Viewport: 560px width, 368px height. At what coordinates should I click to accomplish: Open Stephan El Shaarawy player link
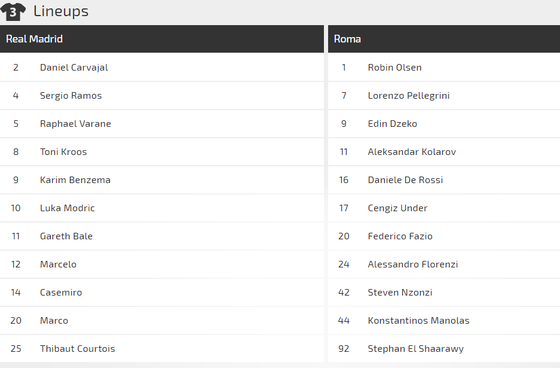[x=416, y=349]
